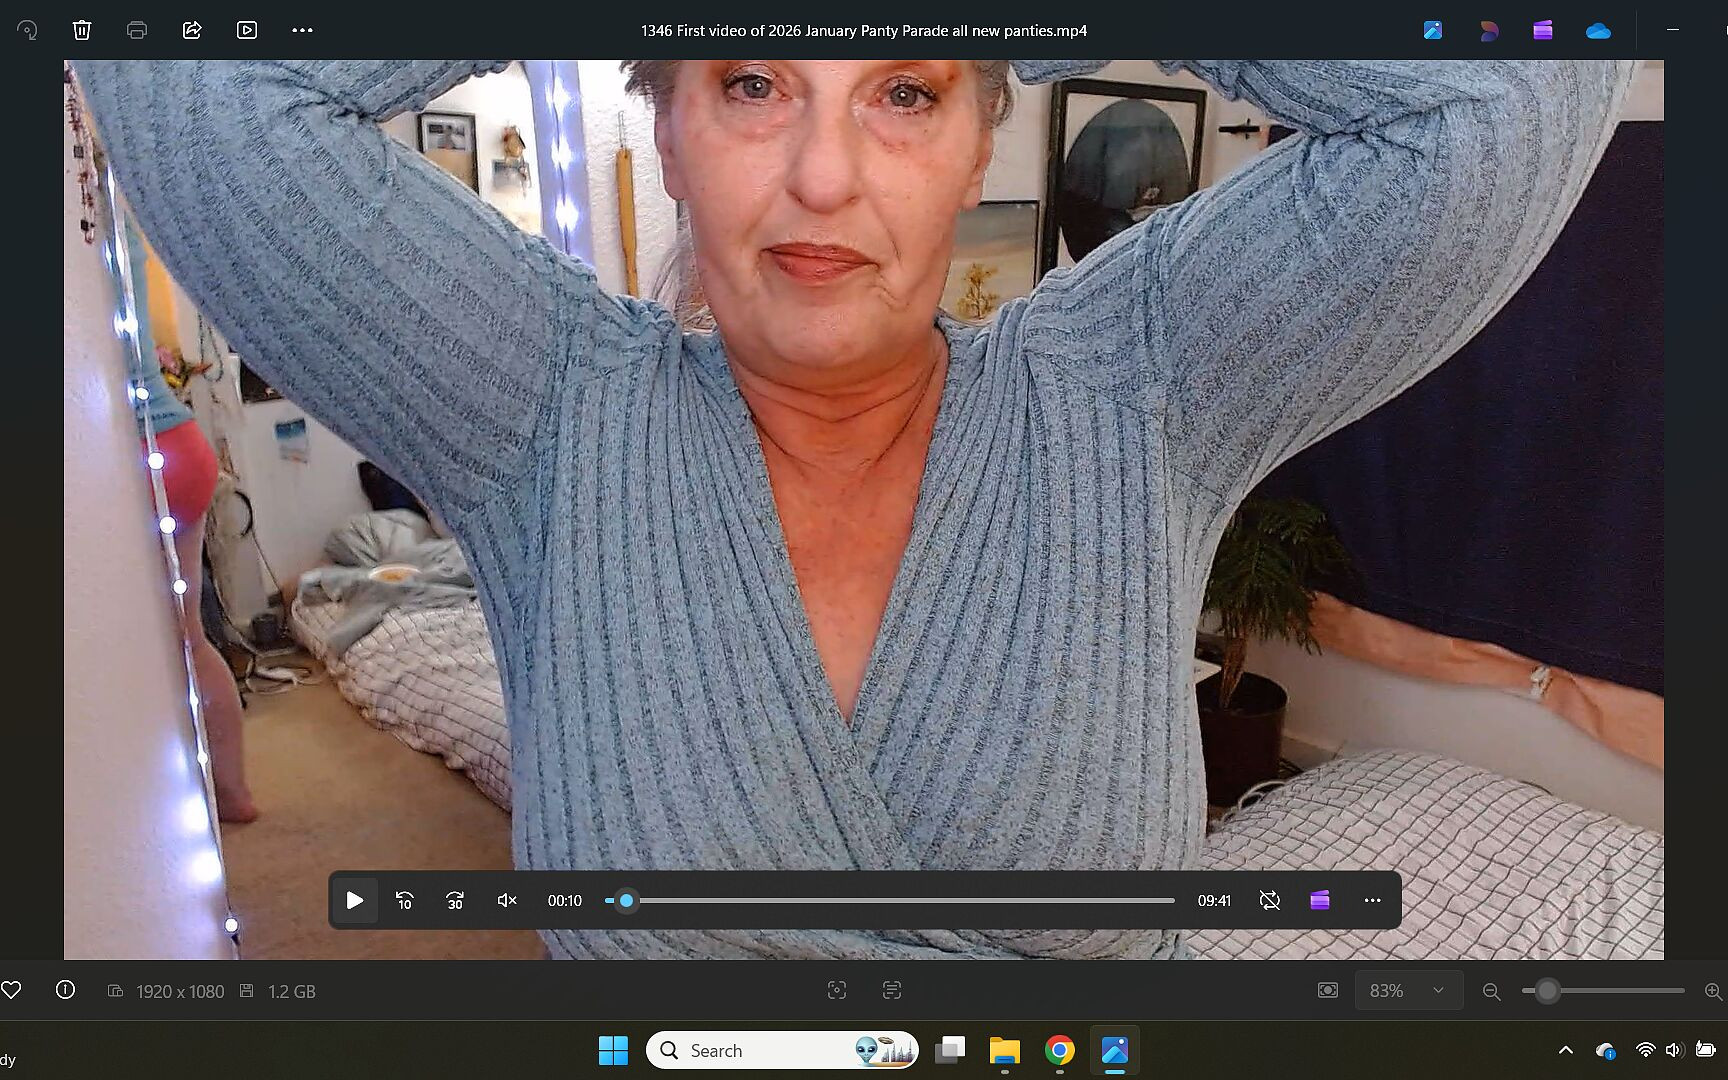The image size is (1728, 1080).
Task: Click the Windows taskbar Search box
Action: [781, 1050]
